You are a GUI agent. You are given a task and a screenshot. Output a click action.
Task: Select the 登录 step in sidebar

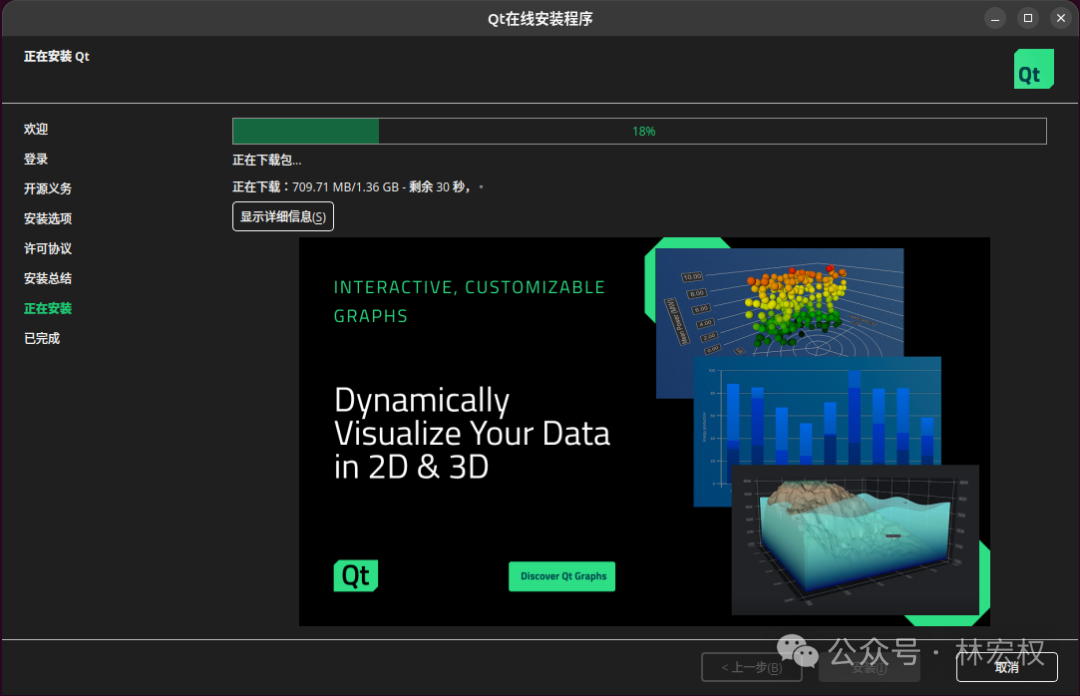[36, 159]
